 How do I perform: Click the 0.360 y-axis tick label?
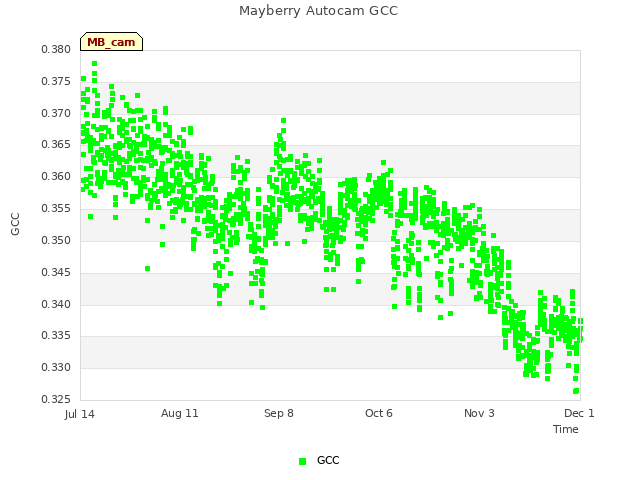click(56, 176)
